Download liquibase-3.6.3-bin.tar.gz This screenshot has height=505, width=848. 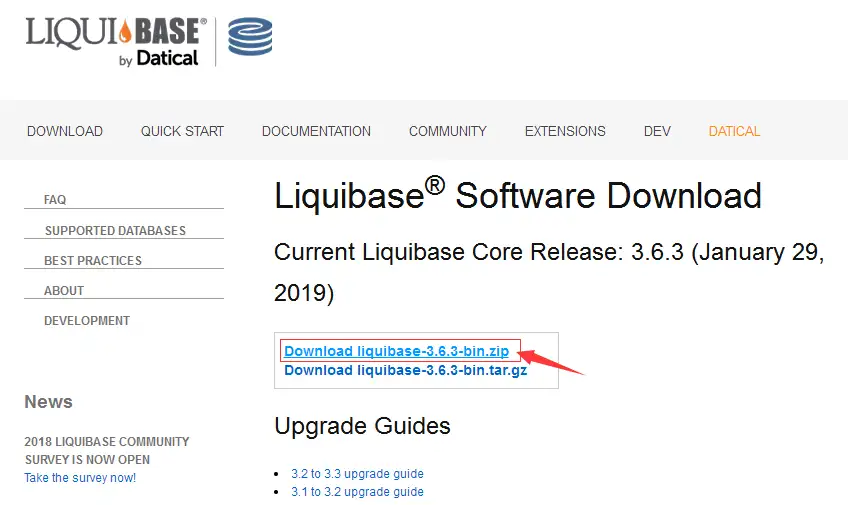click(405, 370)
